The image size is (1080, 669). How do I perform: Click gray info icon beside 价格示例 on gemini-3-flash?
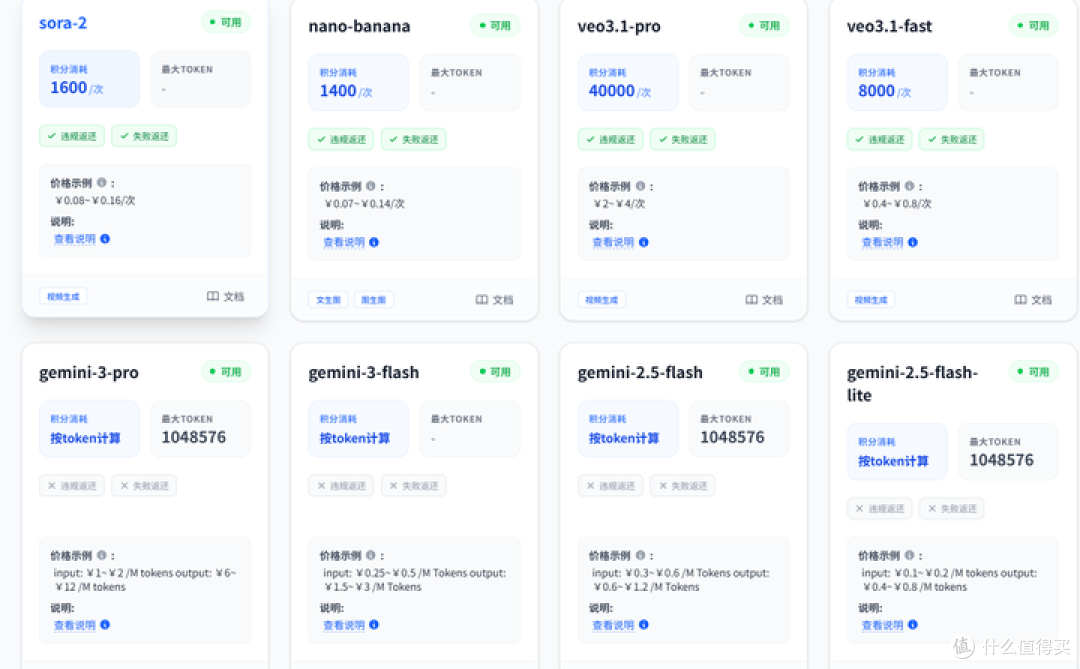click(371, 555)
